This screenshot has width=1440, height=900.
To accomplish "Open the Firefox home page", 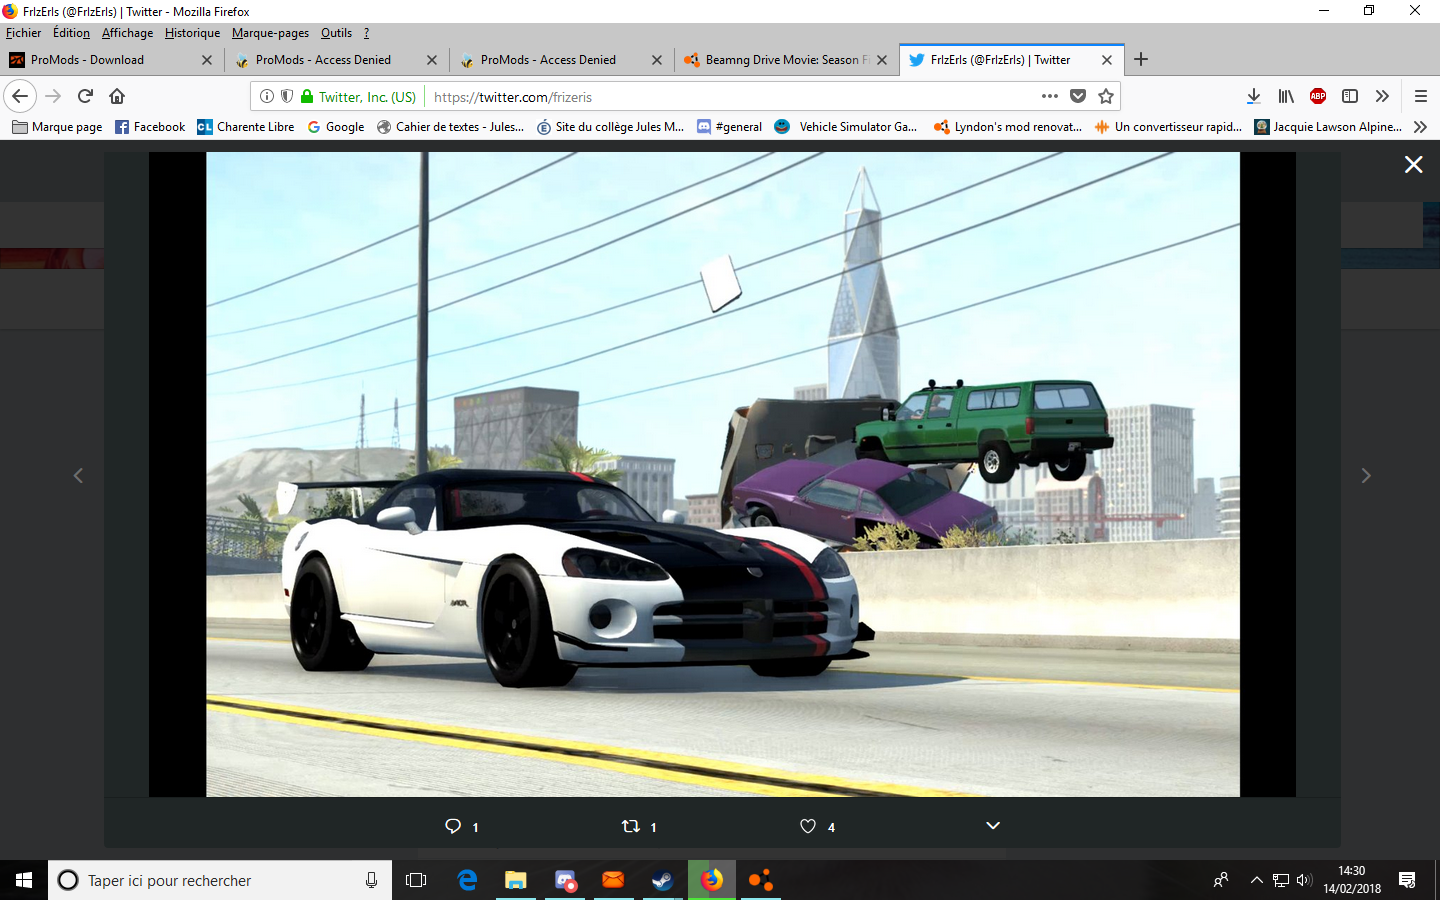I will pyautogui.click(x=117, y=96).
